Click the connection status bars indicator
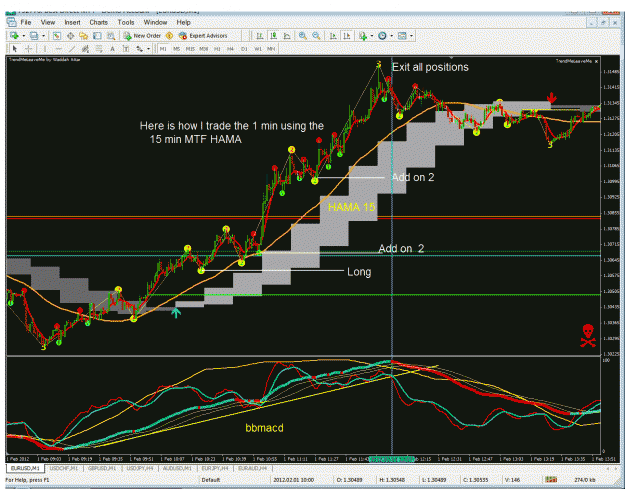The height and width of the screenshot is (489, 625). coord(551,480)
